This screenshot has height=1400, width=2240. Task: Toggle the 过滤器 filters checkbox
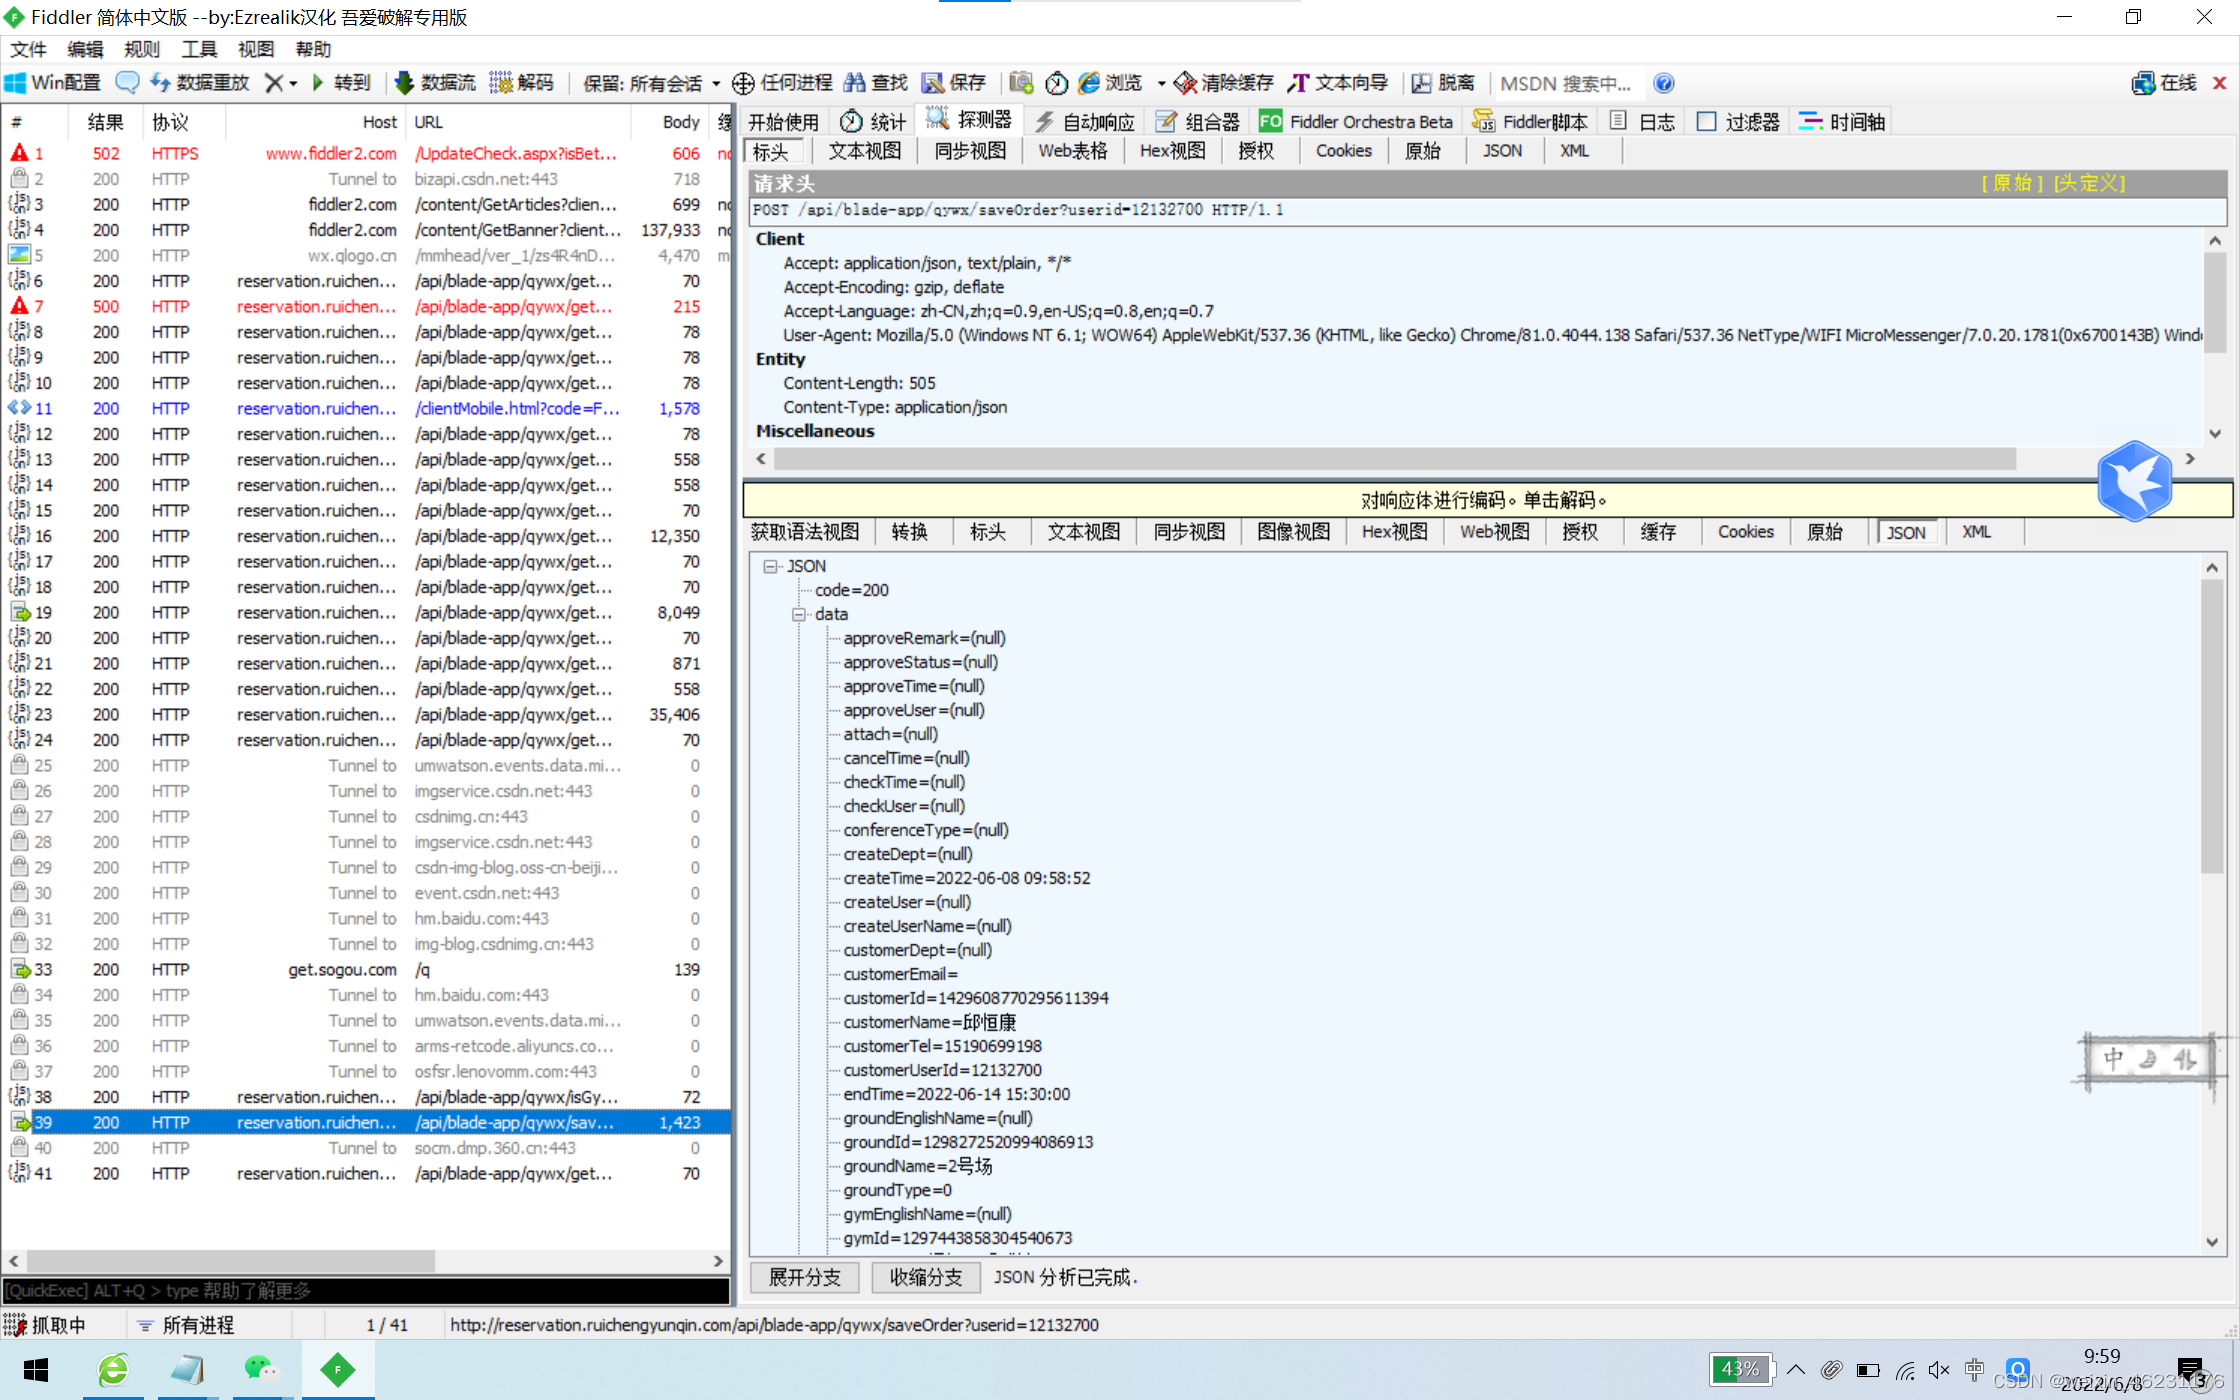click(1708, 122)
